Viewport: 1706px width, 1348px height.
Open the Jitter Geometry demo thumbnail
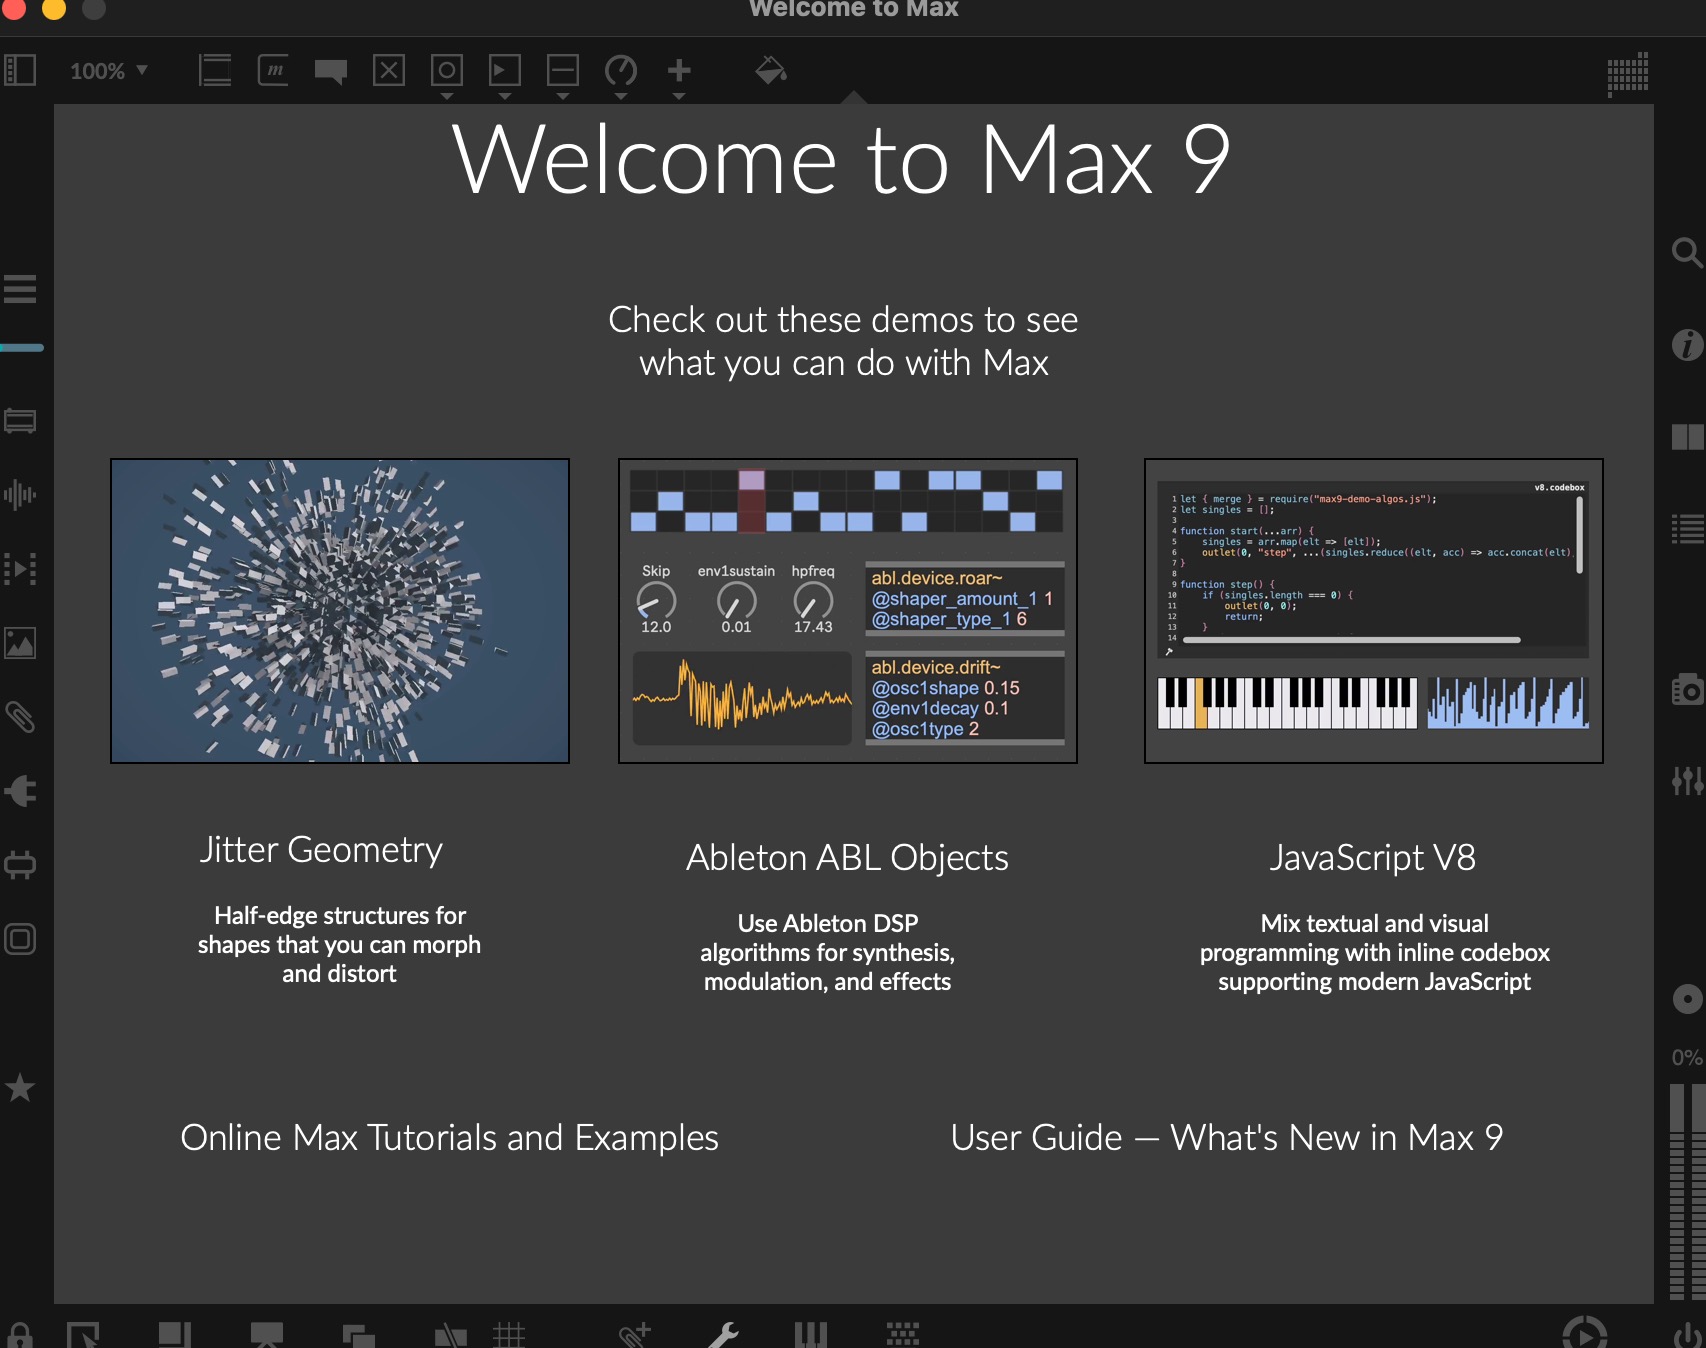coord(340,611)
